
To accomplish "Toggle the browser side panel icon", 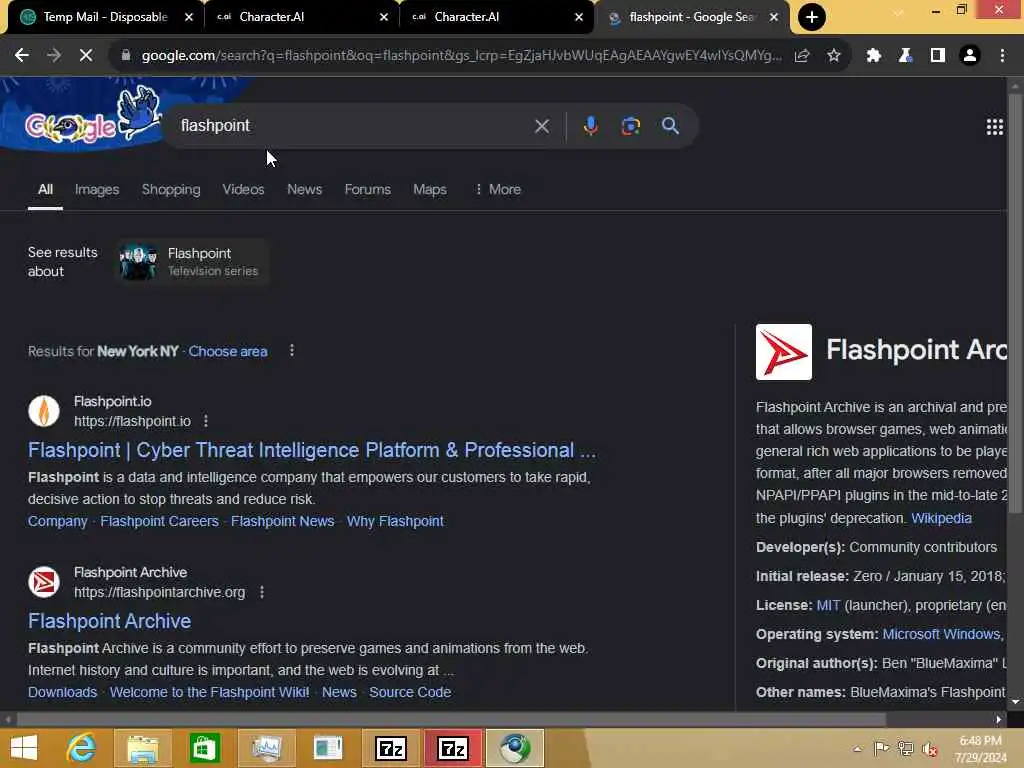I will point(938,56).
